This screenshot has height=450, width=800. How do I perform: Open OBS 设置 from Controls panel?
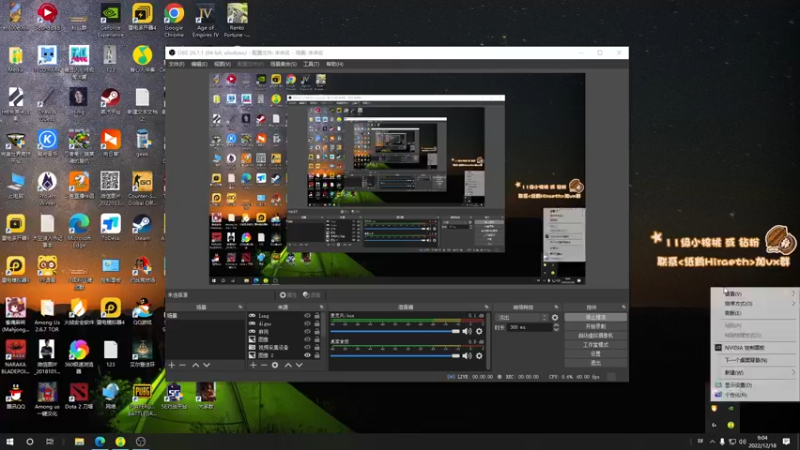click(595, 354)
